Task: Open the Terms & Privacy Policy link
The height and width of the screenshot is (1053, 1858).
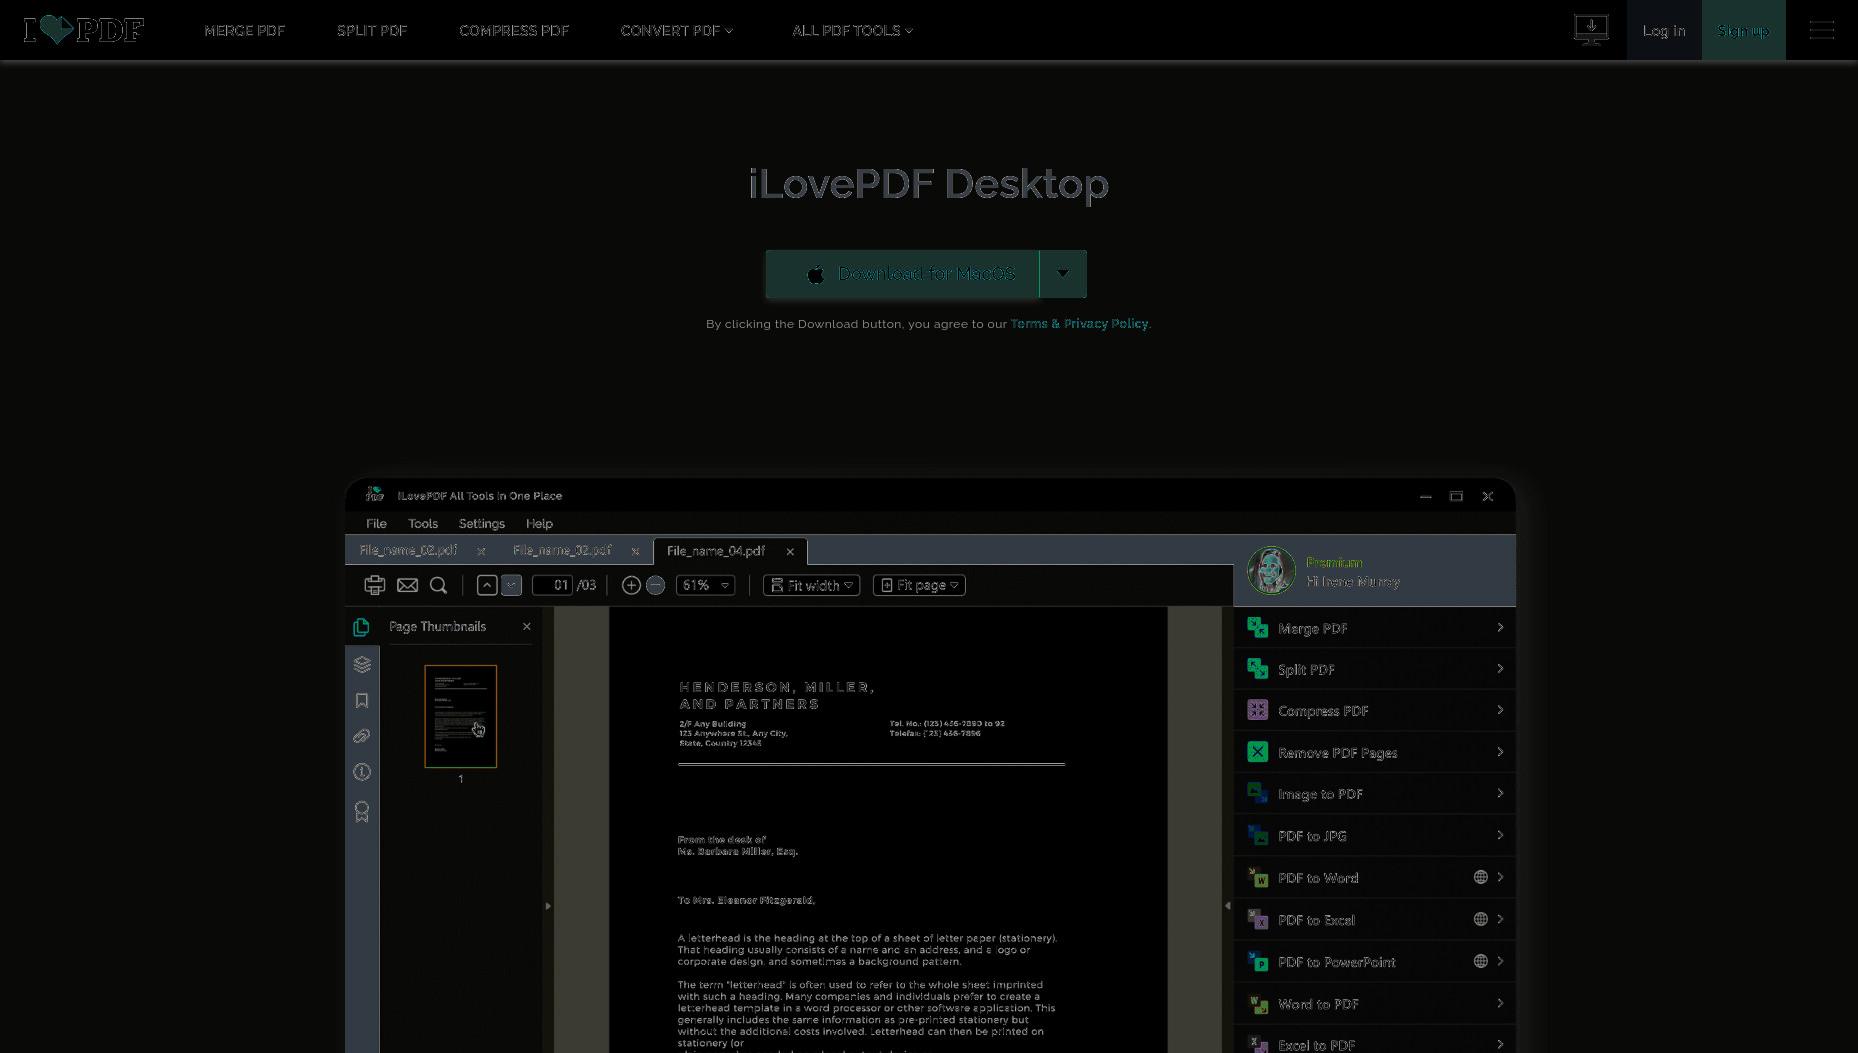Action: click(x=1079, y=324)
